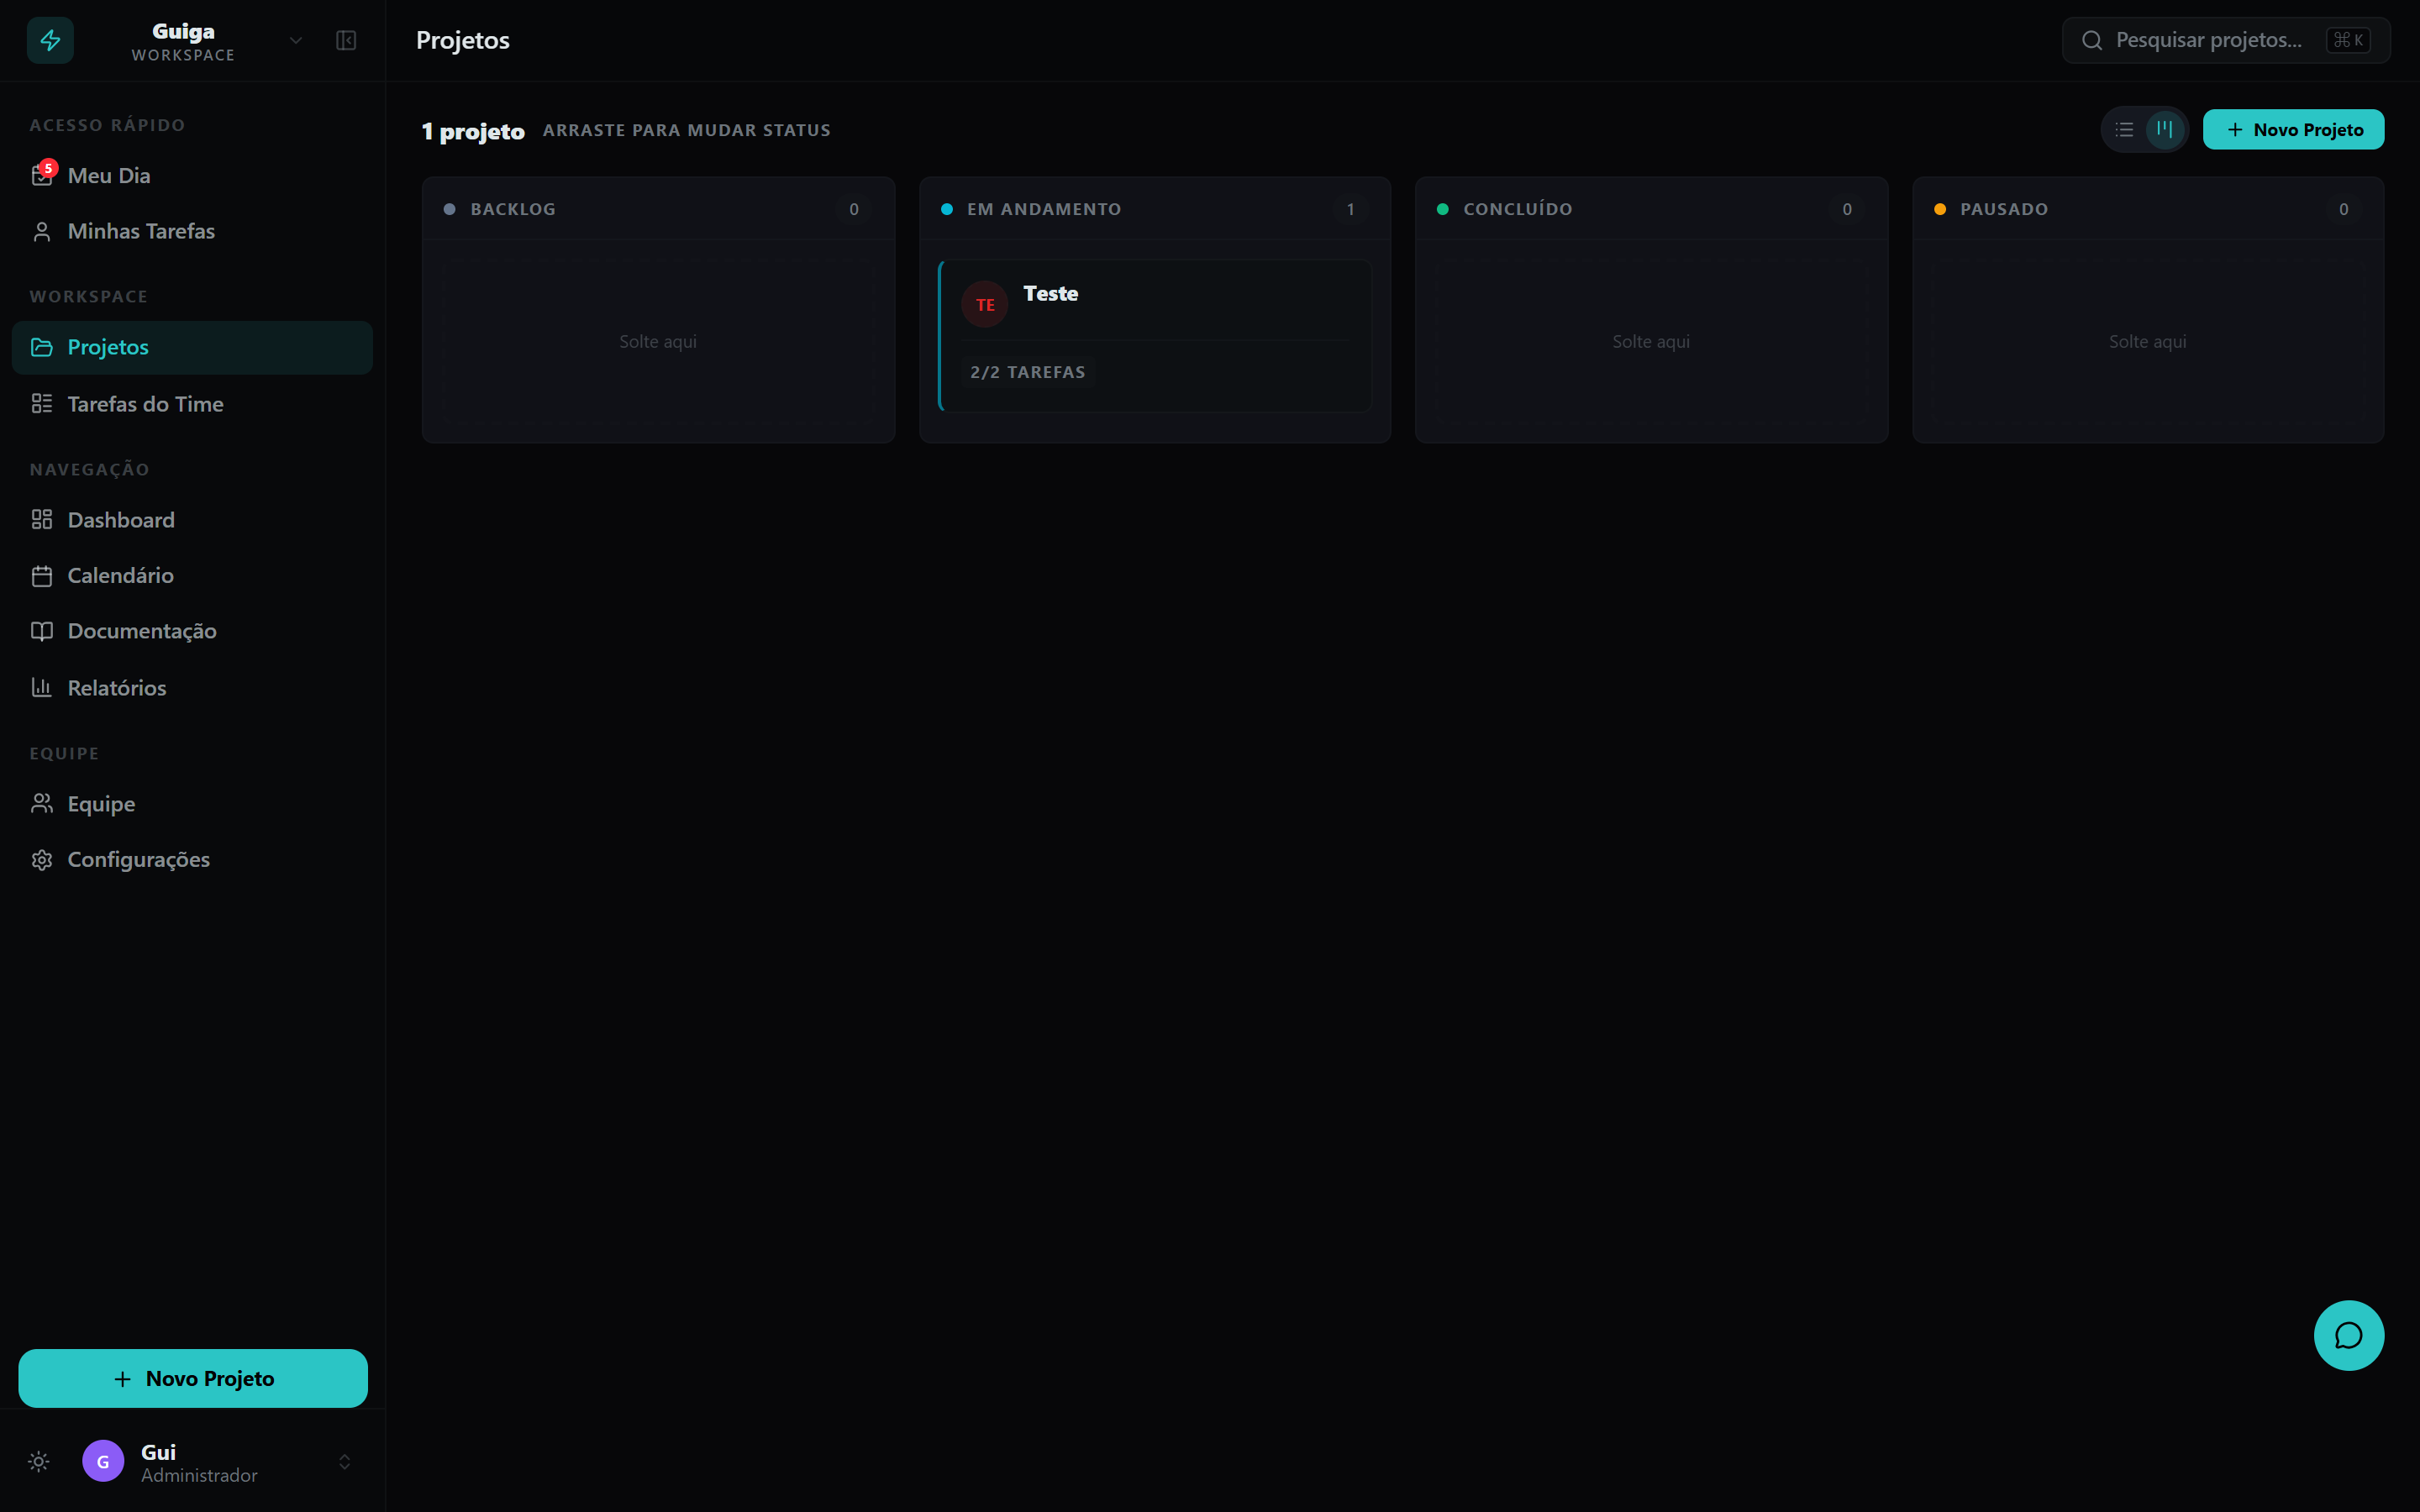The image size is (2420, 1512).
Task: Click the Teste project TE avatar
Action: click(x=984, y=305)
